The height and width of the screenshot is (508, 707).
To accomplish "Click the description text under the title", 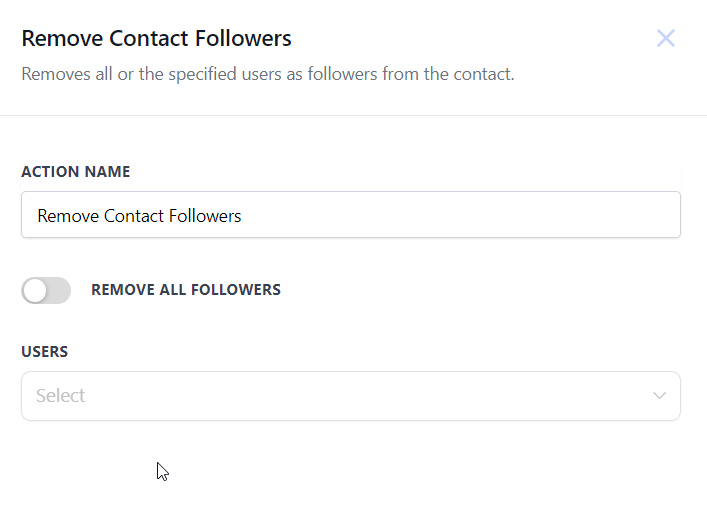I will point(268,74).
